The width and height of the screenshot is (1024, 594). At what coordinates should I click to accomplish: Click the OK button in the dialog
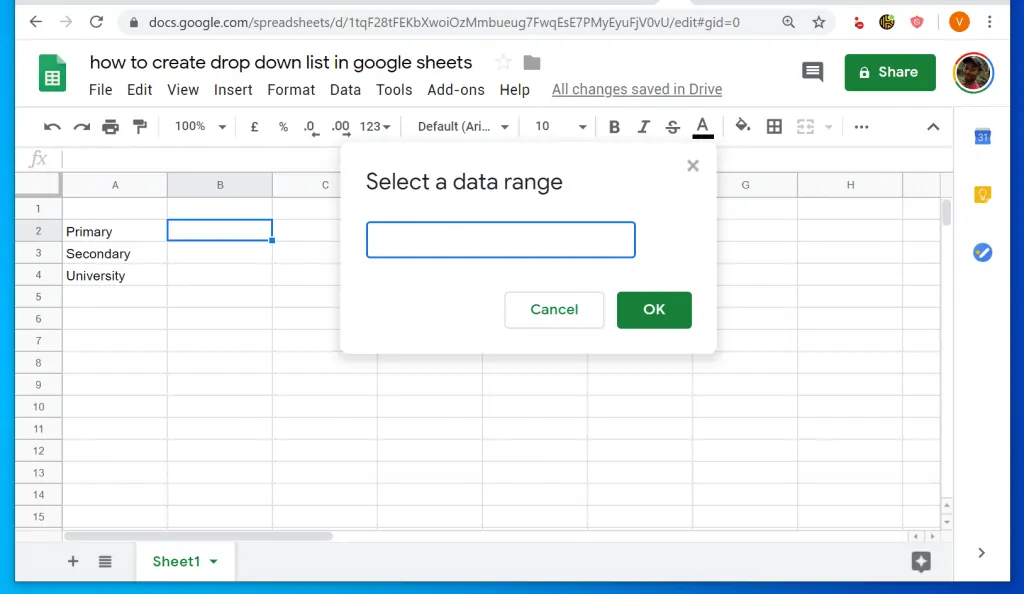[654, 310]
